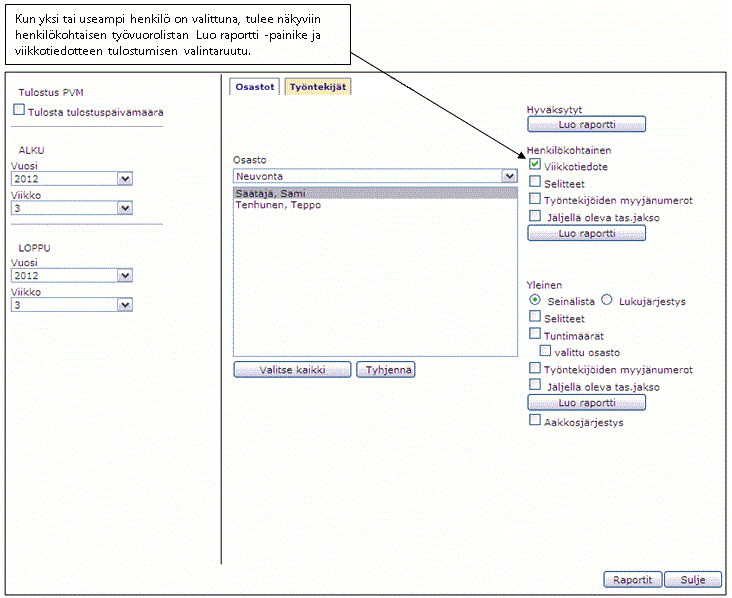732x598 pixels.
Task: Open ALKU Vuosi dropdown arrow
Action: click(125, 179)
